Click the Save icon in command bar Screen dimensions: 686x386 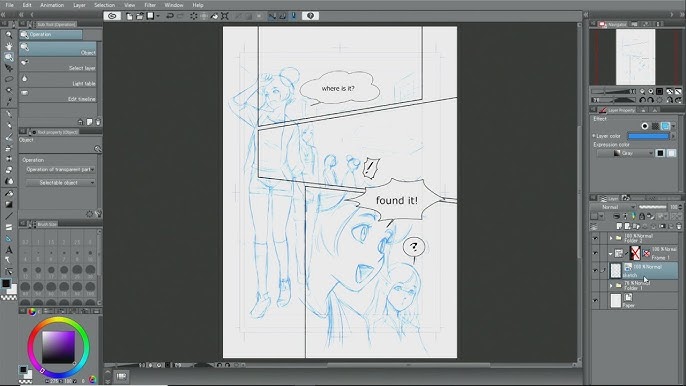coord(150,16)
